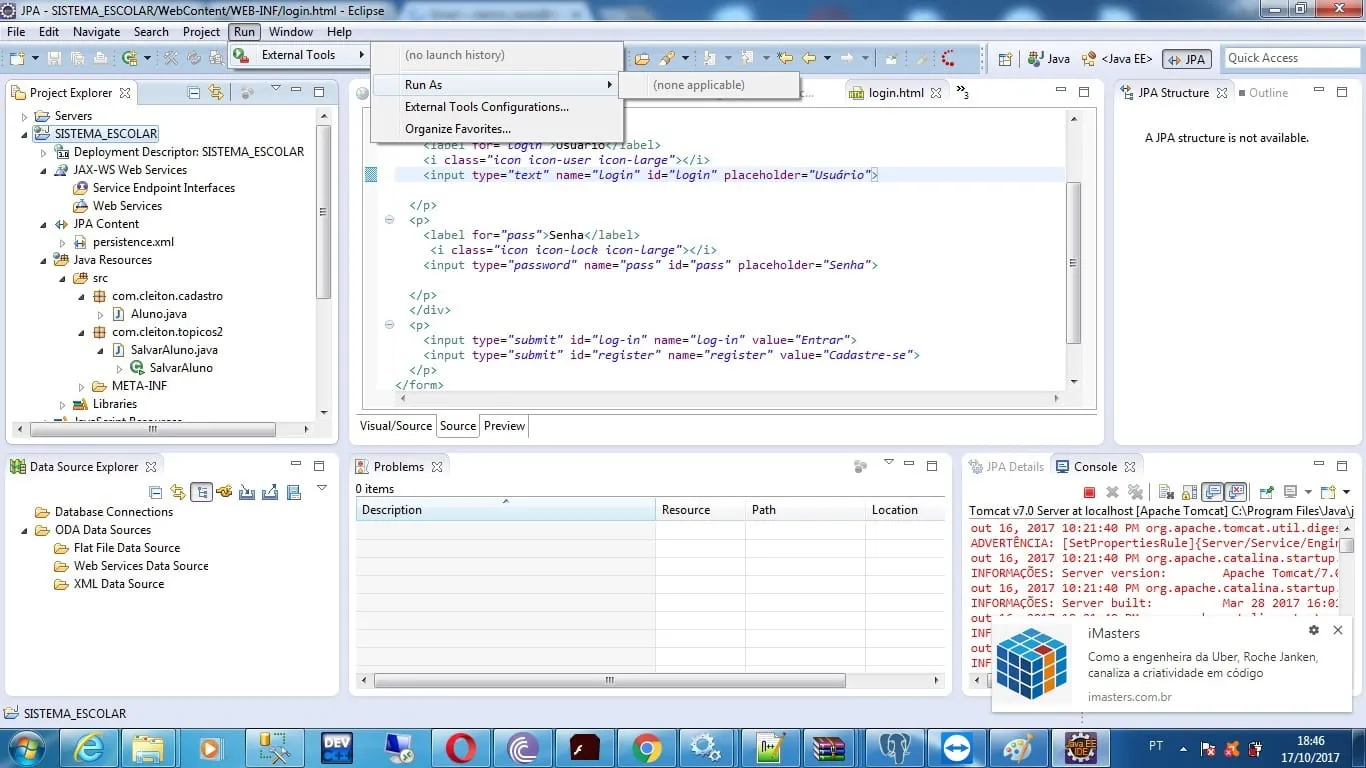Click the Save icon in the main toolbar

pyautogui.click(x=54, y=59)
